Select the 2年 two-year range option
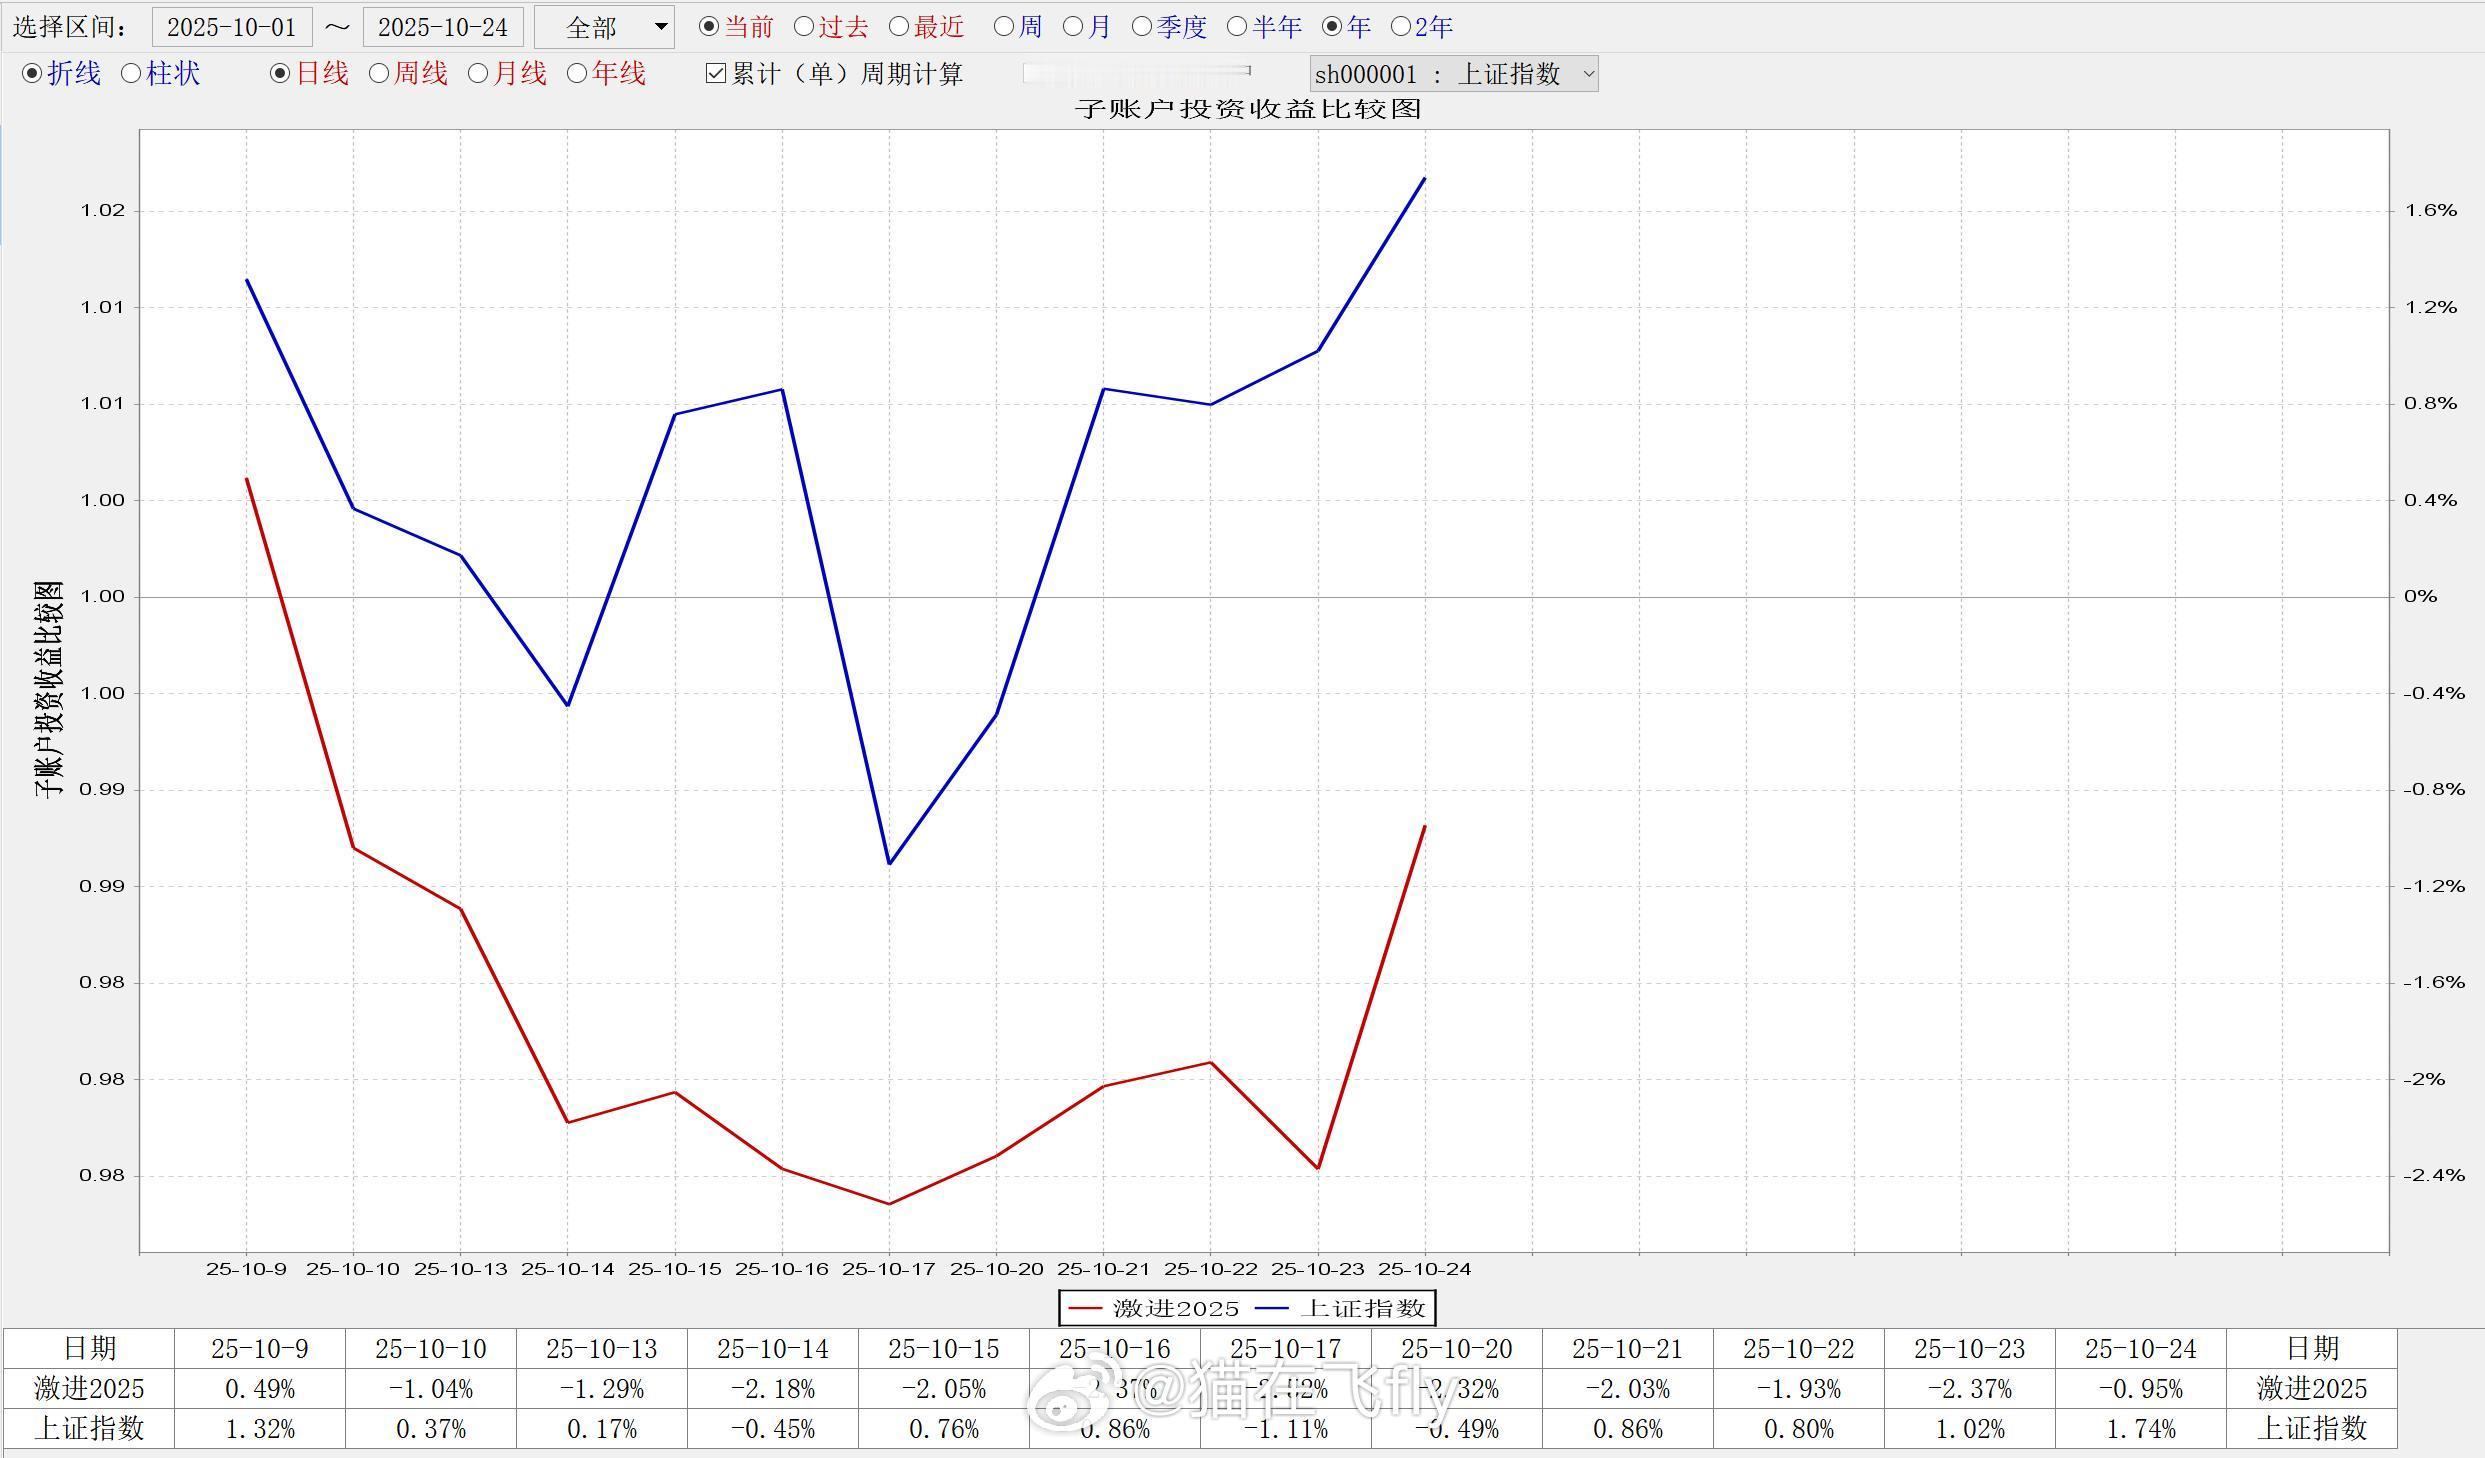This screenshot has height=1458, width=2485. pos(1401,27)
